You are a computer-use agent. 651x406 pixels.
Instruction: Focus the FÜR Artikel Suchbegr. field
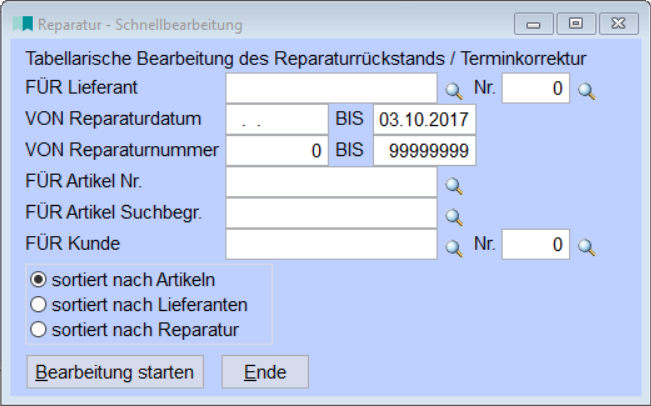[331, 213]
